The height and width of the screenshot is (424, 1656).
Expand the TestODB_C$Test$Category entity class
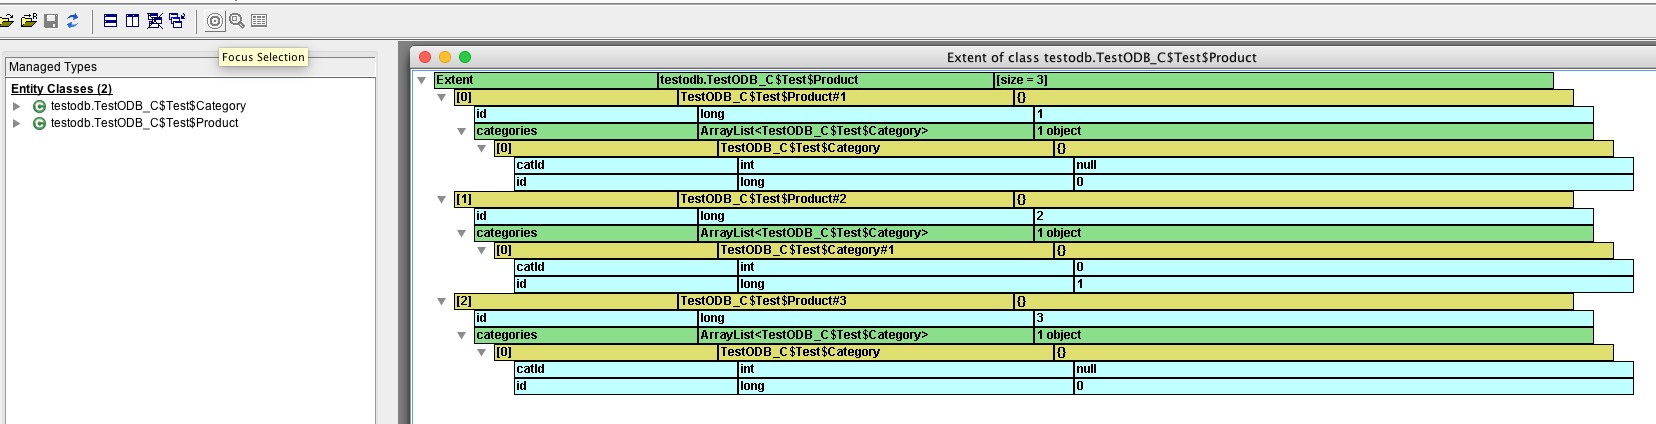point(17,106)
